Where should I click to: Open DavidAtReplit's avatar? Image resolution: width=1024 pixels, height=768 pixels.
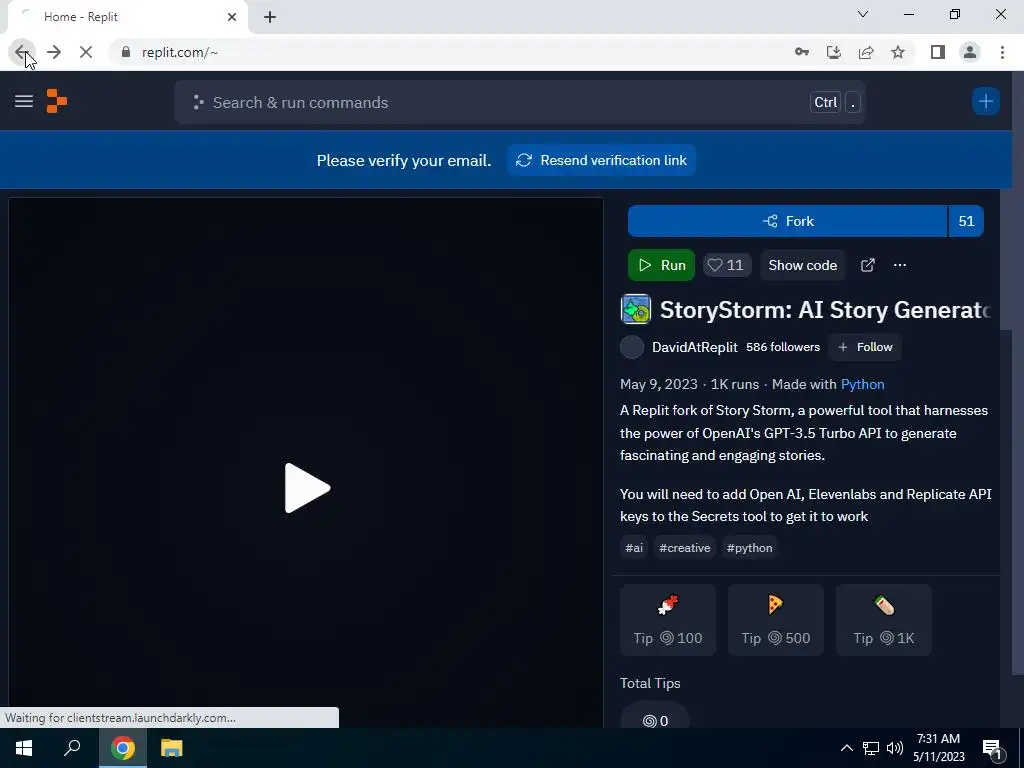point(632,347)
